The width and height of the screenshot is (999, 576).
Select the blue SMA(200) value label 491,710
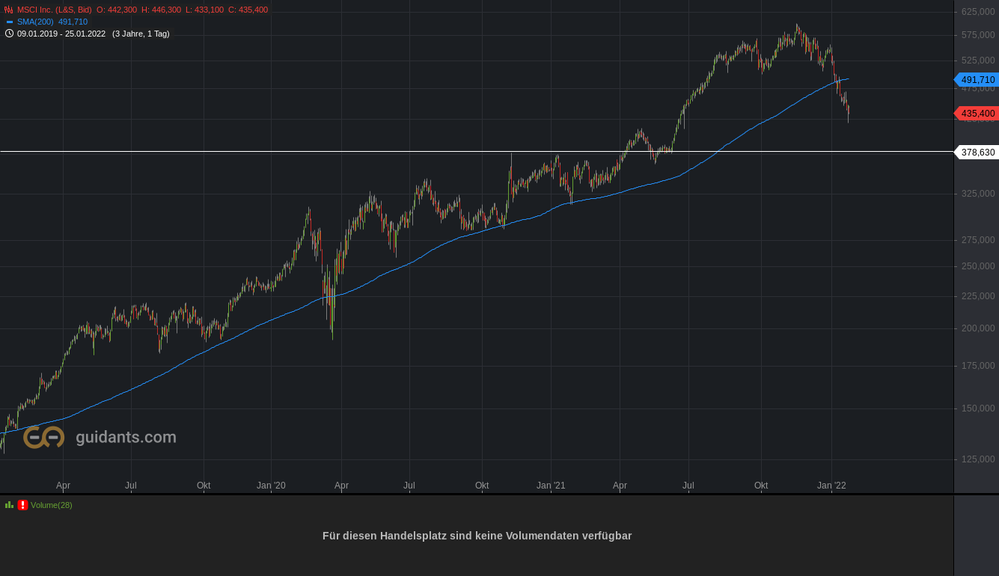(977, 79)
